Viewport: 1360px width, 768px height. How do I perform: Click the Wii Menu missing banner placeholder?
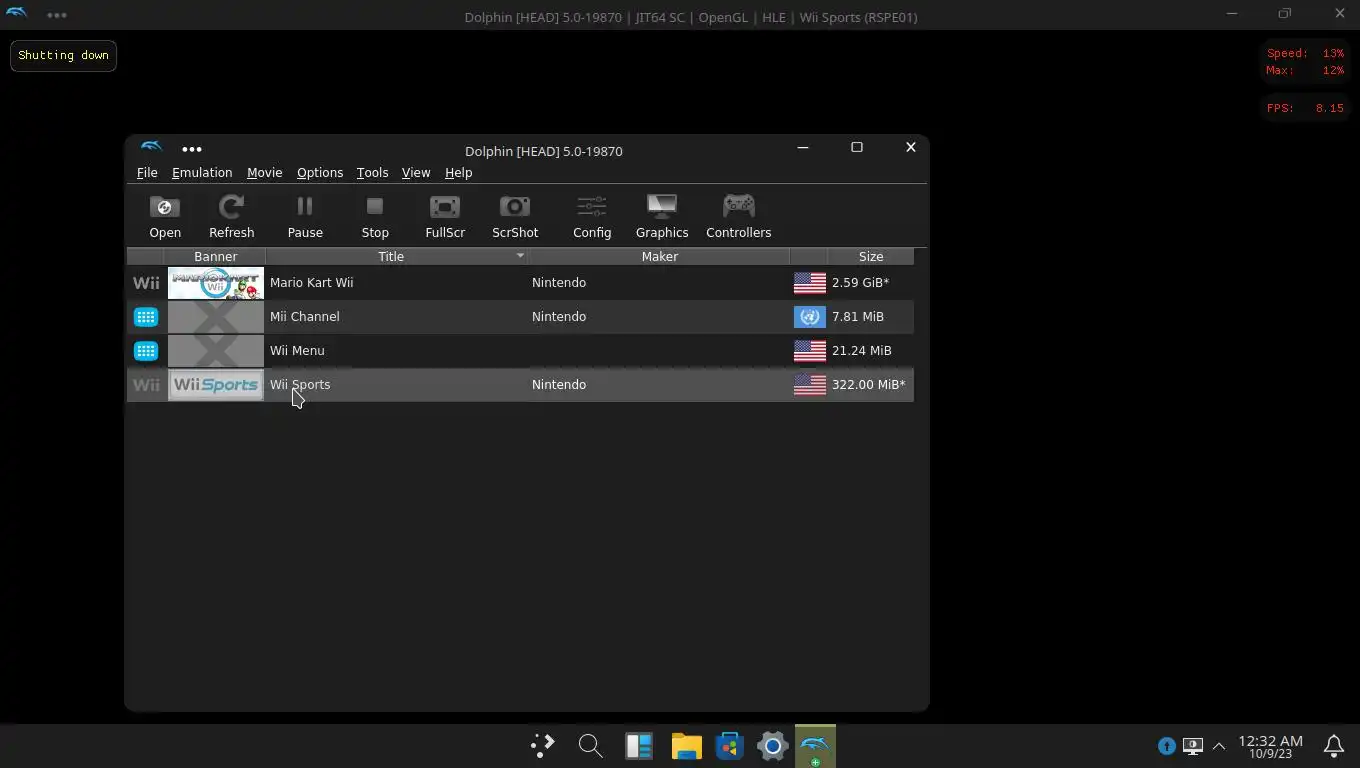pyautogui.click(x=216, y=351)
